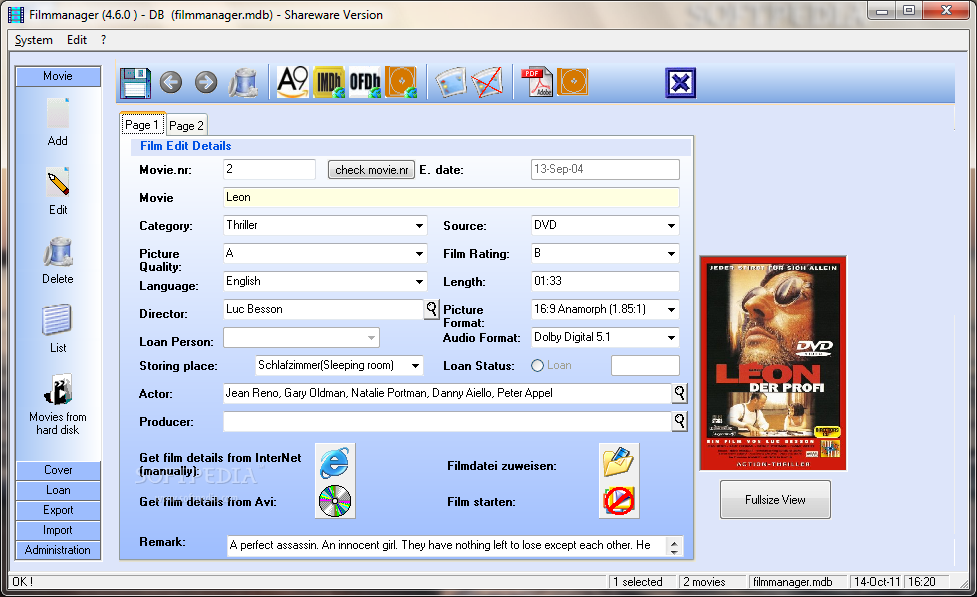Open the Loan sidebar section
This screenshot has height=597, width=977.
58,490
